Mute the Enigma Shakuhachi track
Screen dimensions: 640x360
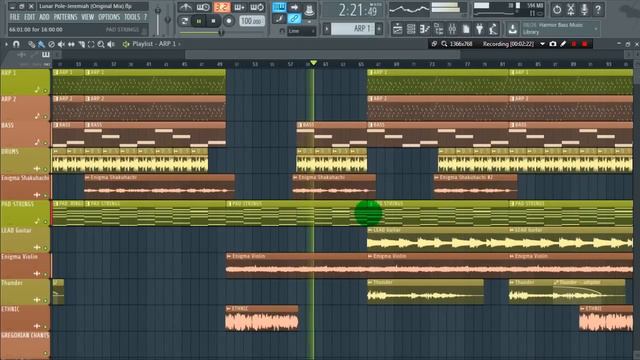(x=45, y=195)
